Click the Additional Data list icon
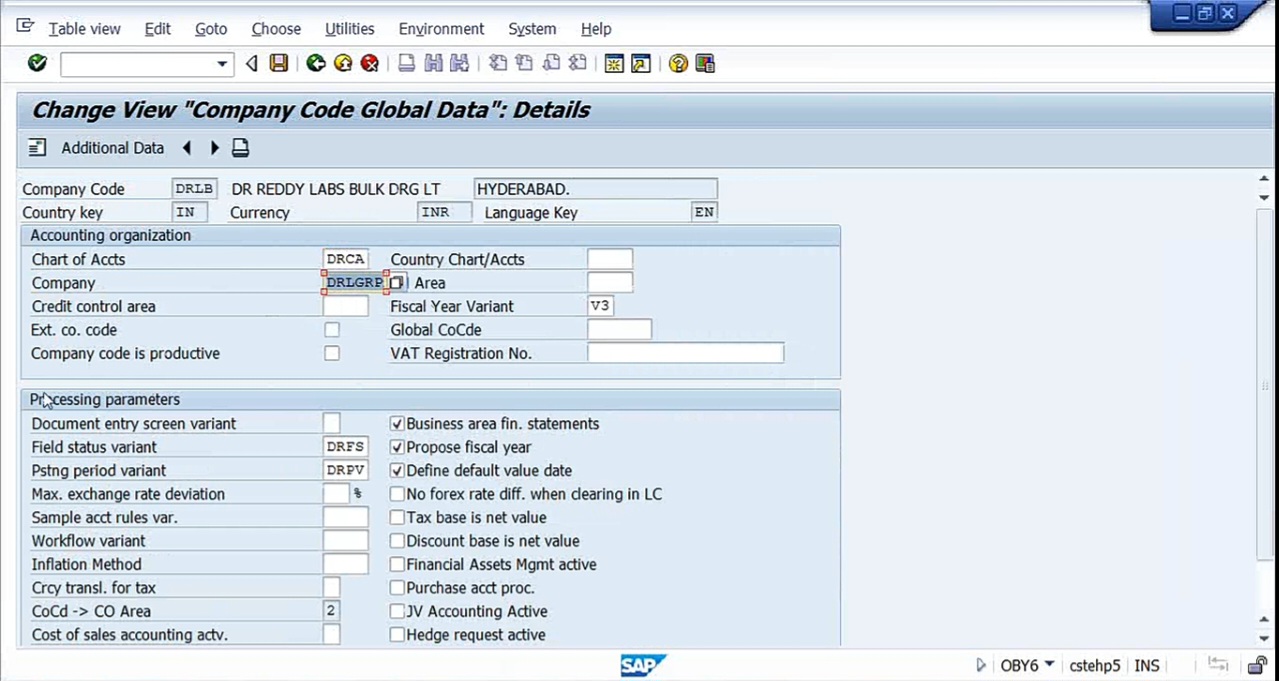 point(37,148)
